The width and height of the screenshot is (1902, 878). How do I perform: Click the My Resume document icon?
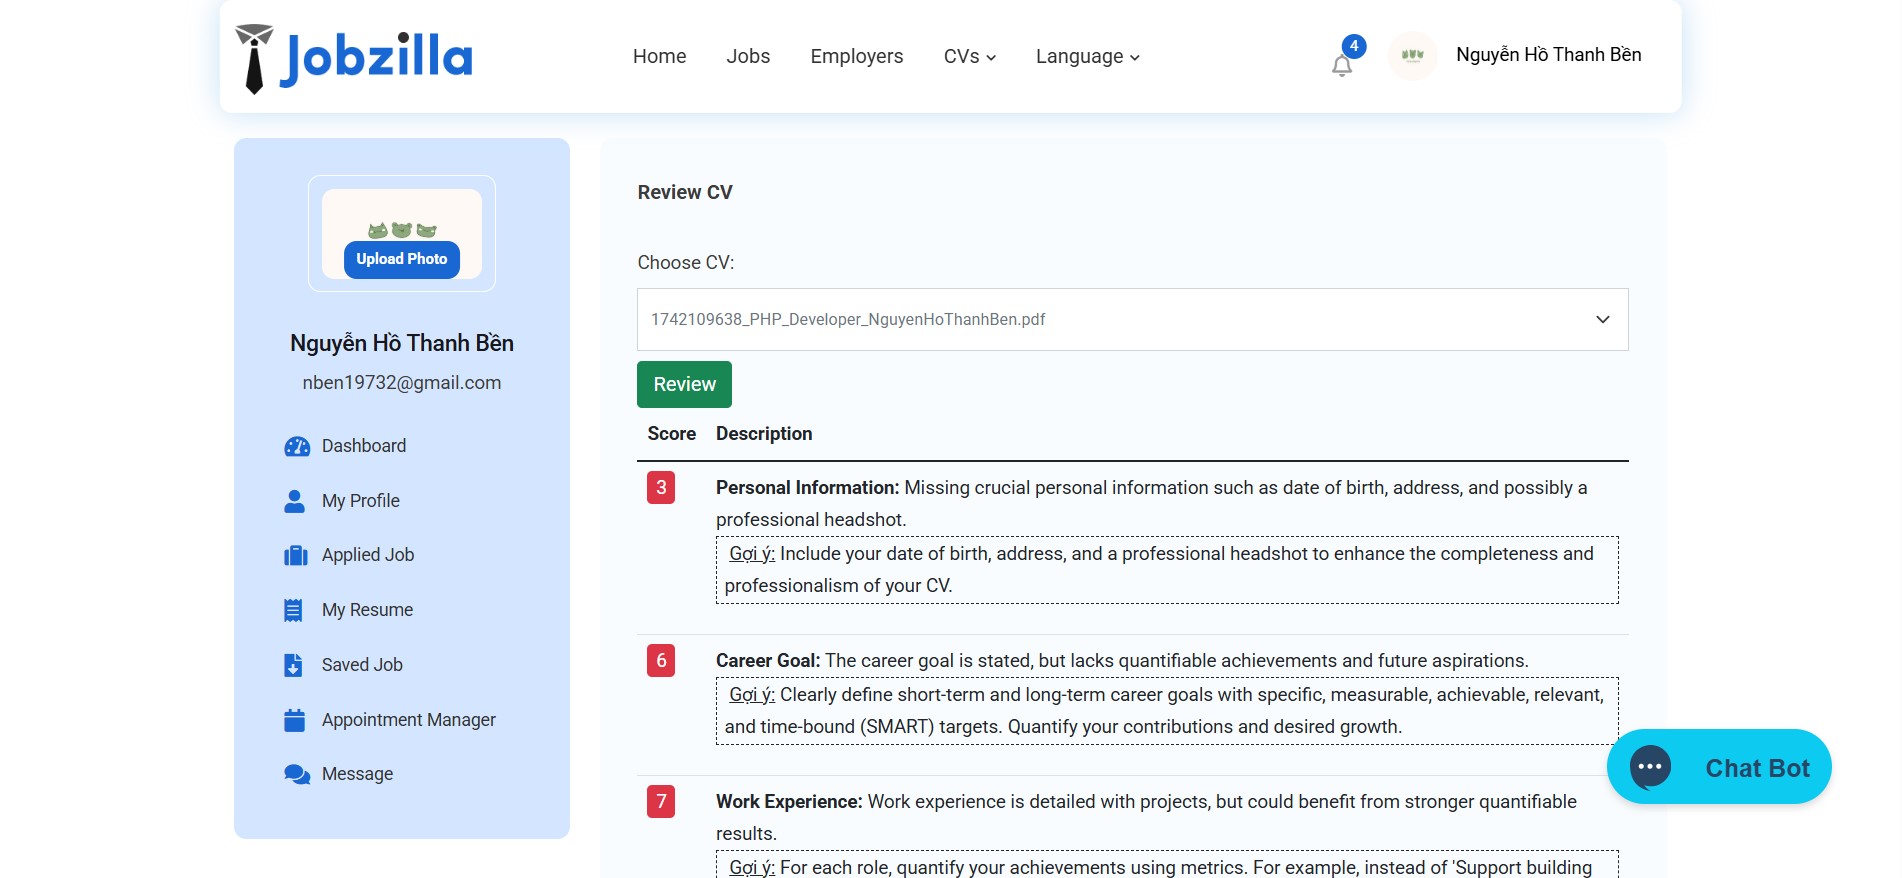click(x=293, y=610)
